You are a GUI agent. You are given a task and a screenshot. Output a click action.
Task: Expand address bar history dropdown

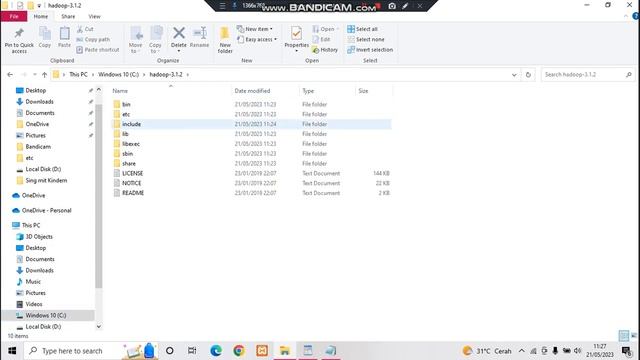click(514, 75)
